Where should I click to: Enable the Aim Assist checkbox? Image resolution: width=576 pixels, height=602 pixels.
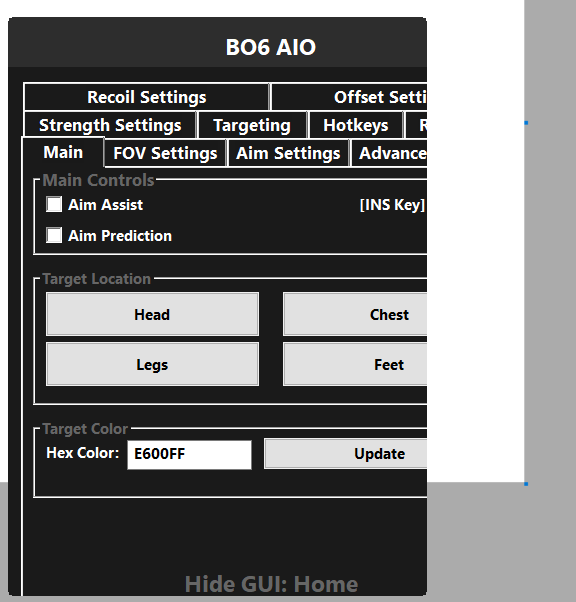54,204
